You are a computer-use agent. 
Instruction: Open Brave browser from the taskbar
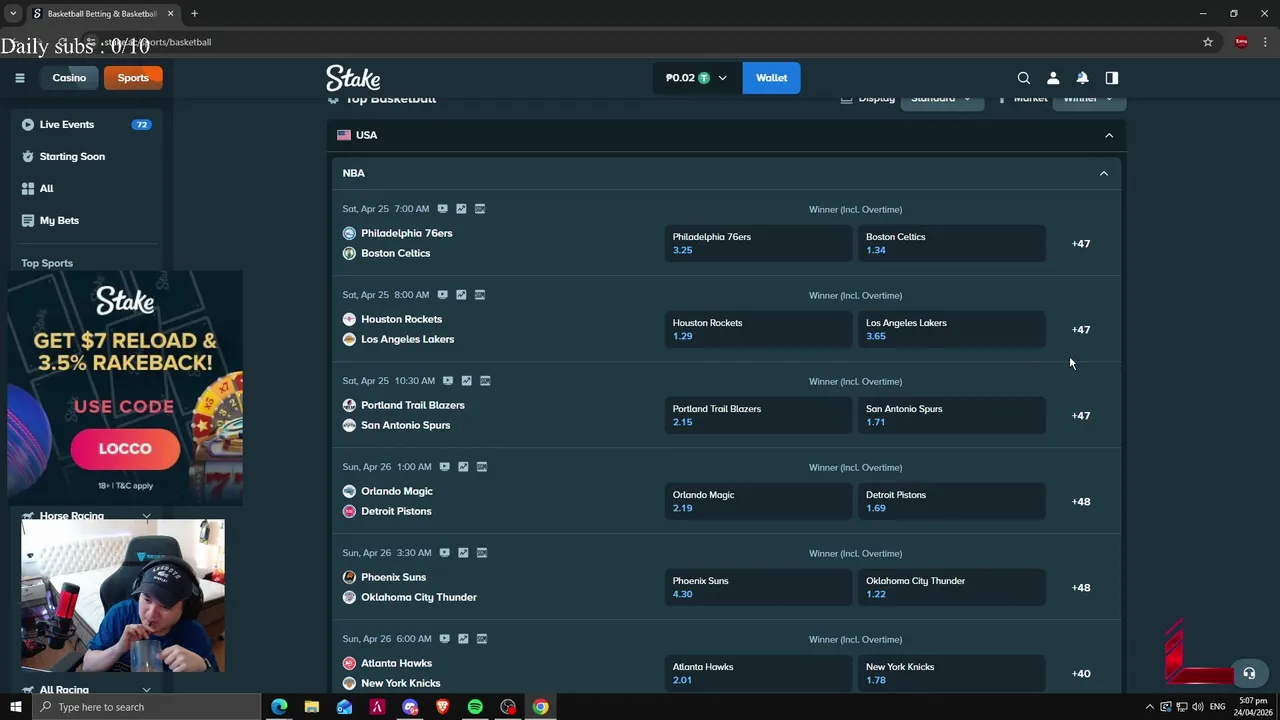[x=442, y=707]
